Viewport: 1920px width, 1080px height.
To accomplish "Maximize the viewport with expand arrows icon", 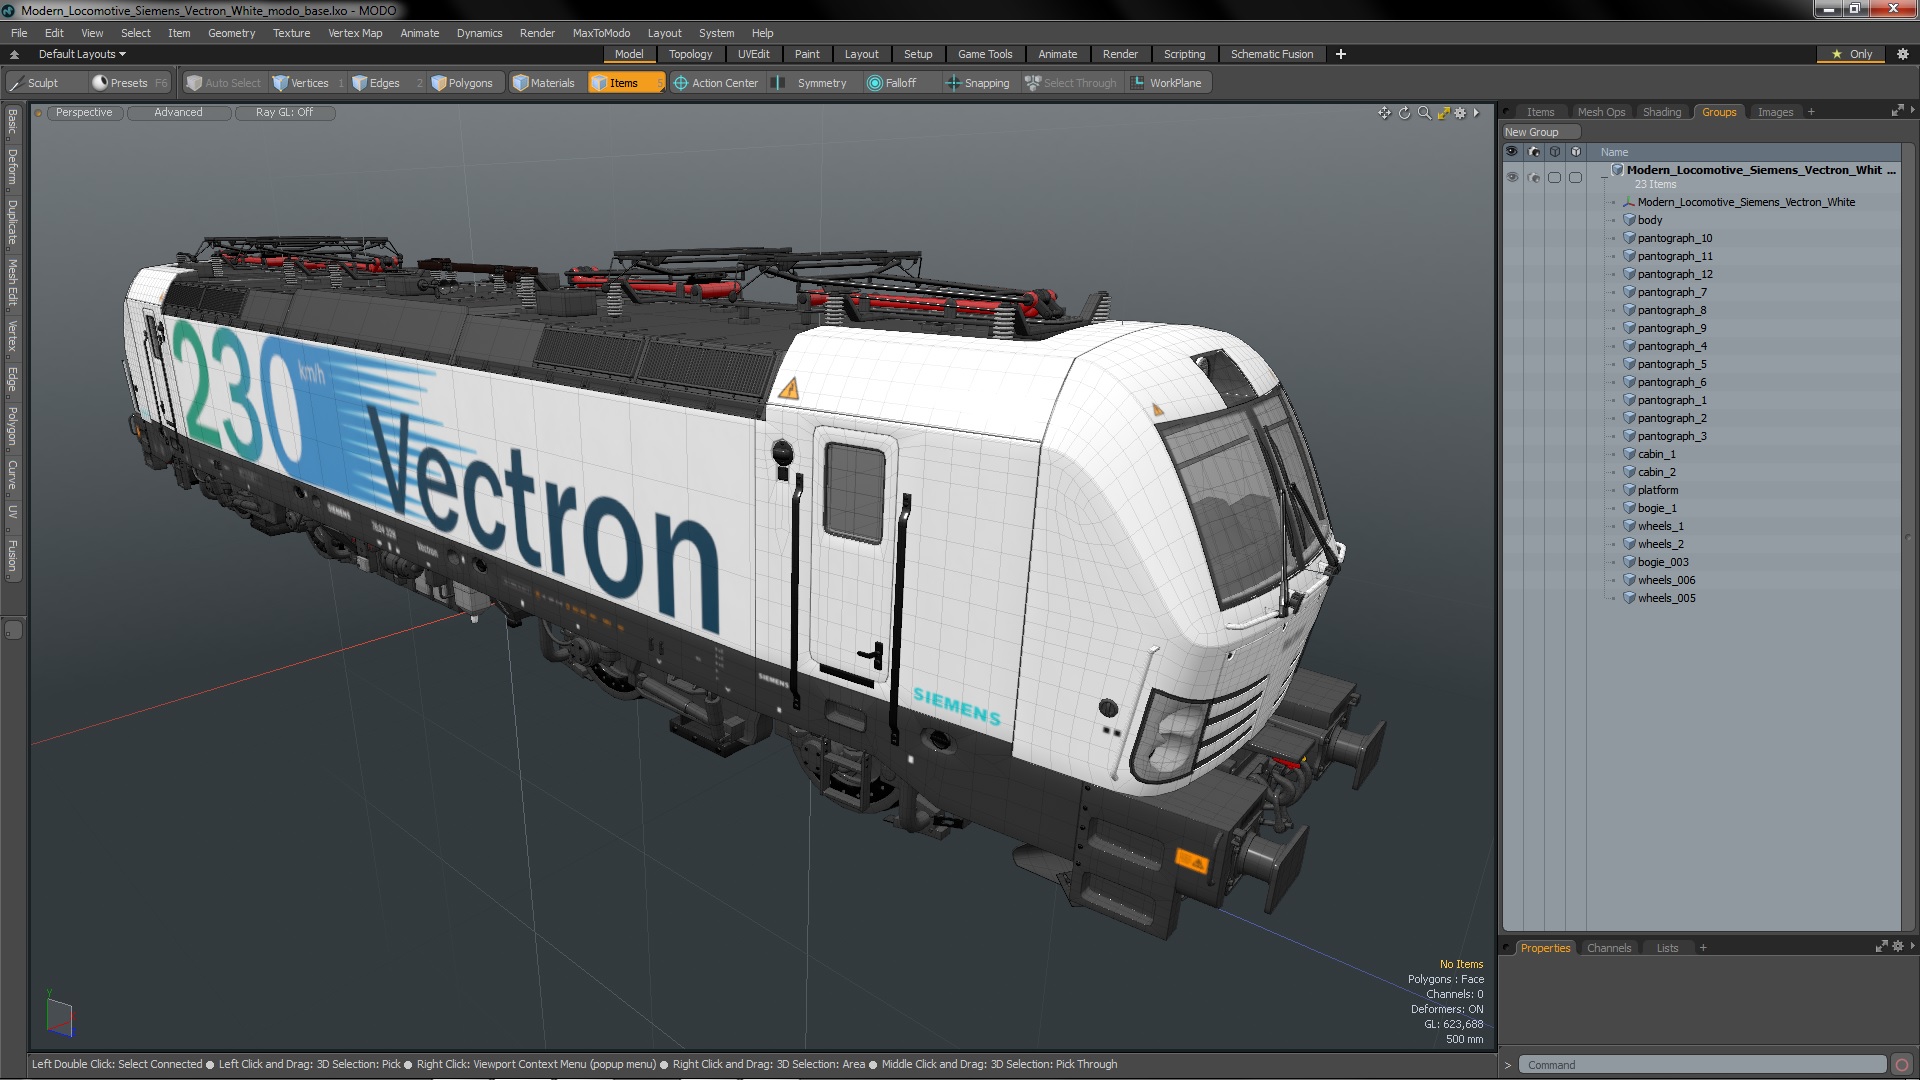I will [x=1443, y=113].
